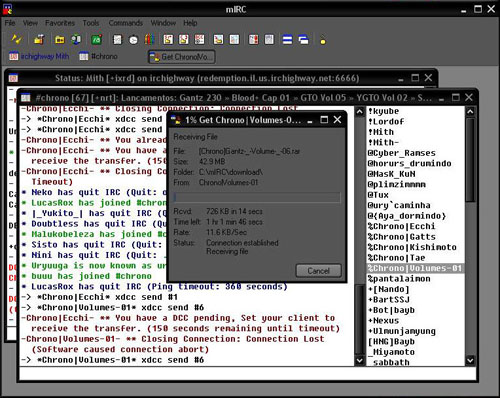The image size is (500, 398).
Task: Open the Received files toolbar icon
Action: [x=218, y=39]
